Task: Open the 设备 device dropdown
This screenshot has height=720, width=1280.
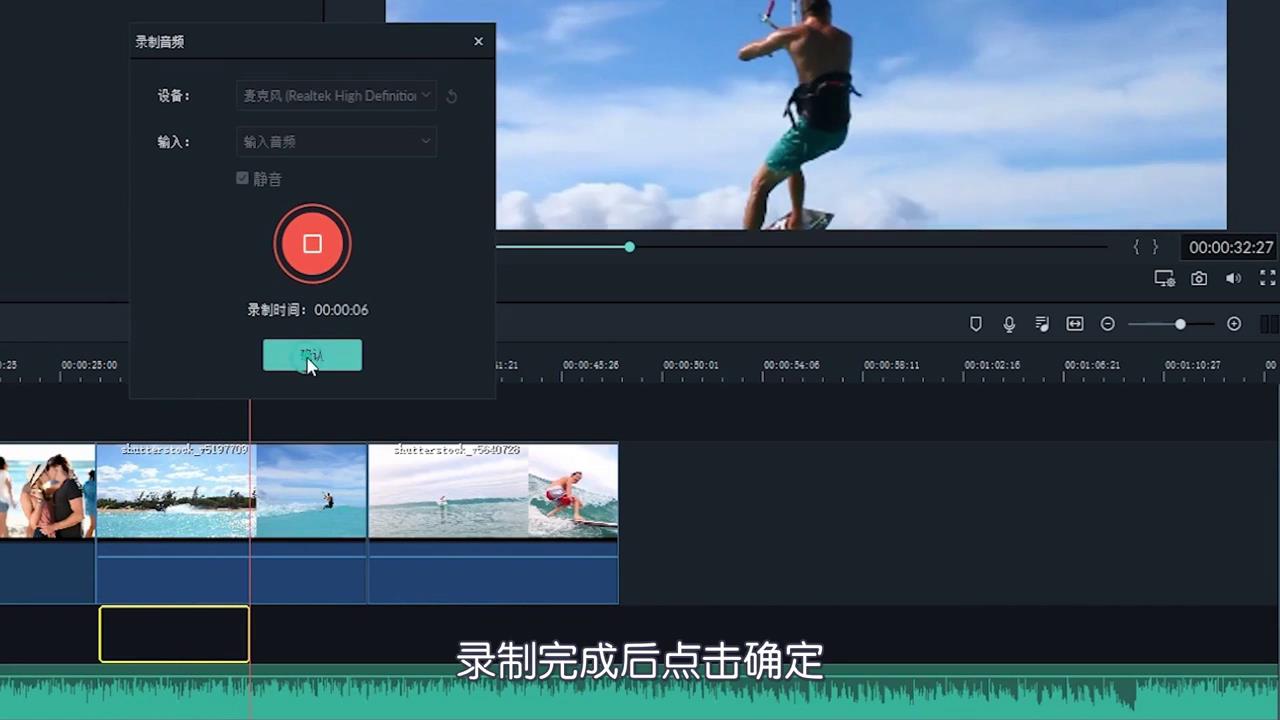Action: (336, 95)
